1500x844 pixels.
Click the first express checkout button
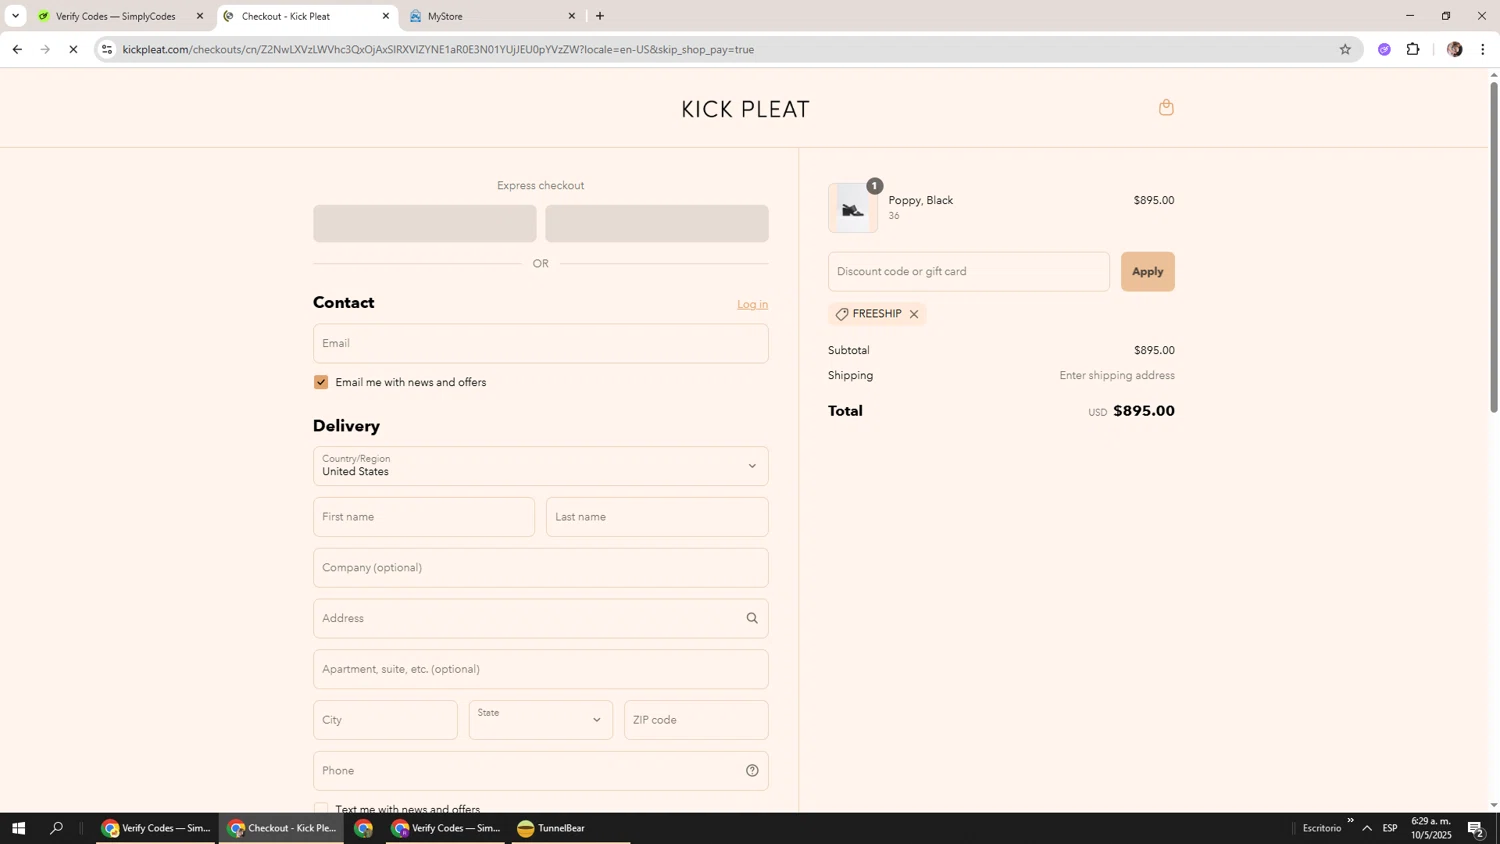[x=424, y=223]
